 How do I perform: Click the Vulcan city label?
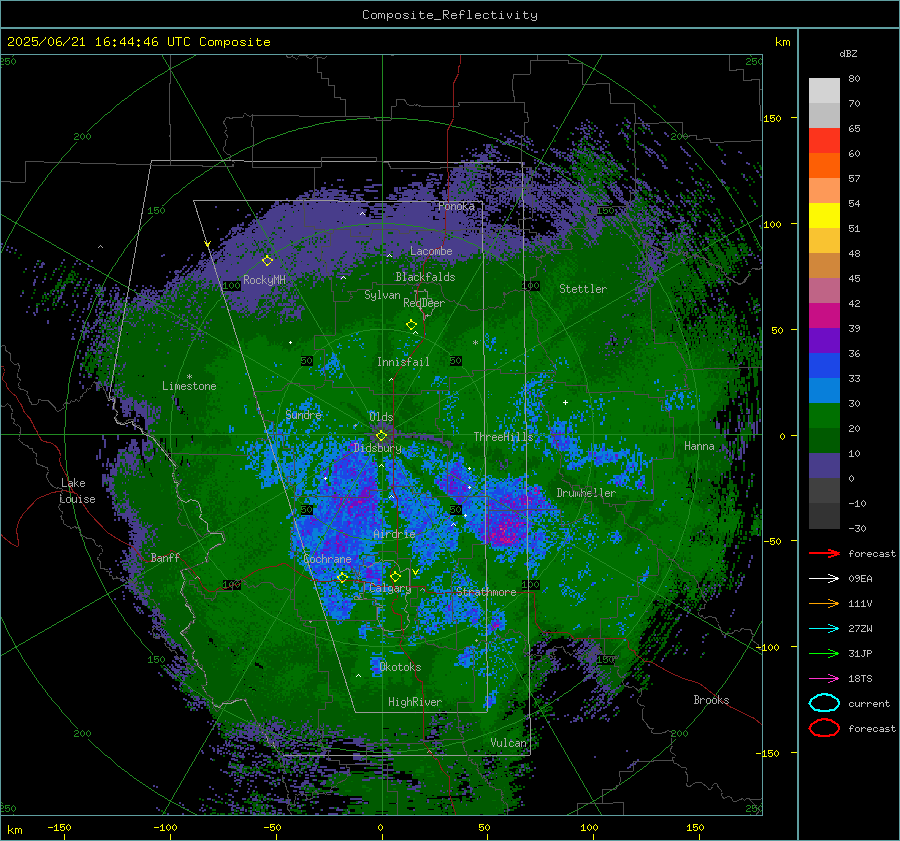coord(508,743)
